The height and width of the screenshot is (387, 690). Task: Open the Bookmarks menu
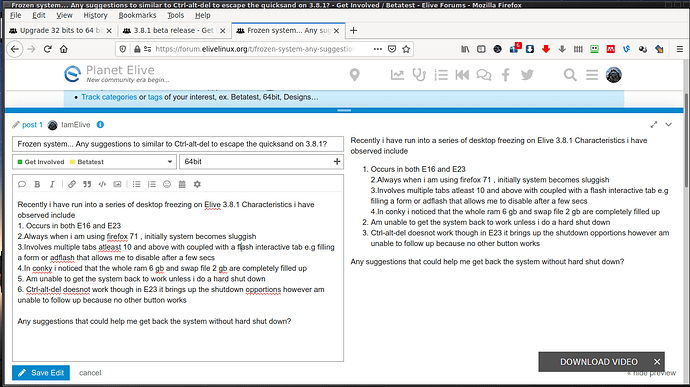137,15
